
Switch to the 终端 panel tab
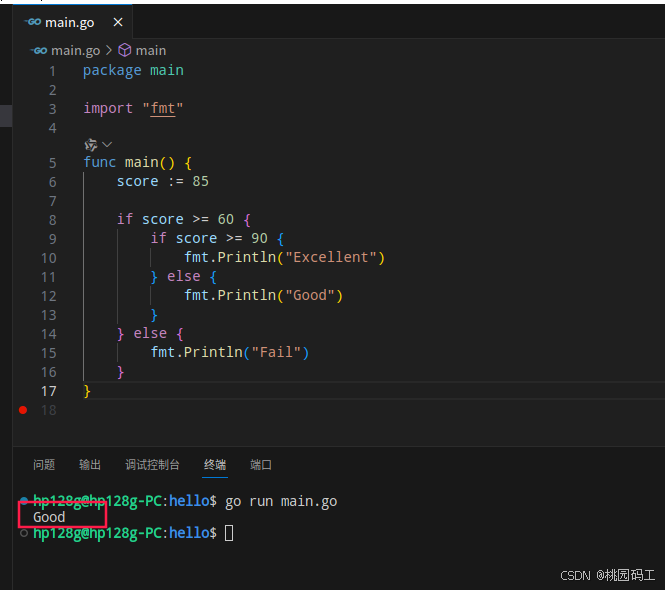click(215, 465)
